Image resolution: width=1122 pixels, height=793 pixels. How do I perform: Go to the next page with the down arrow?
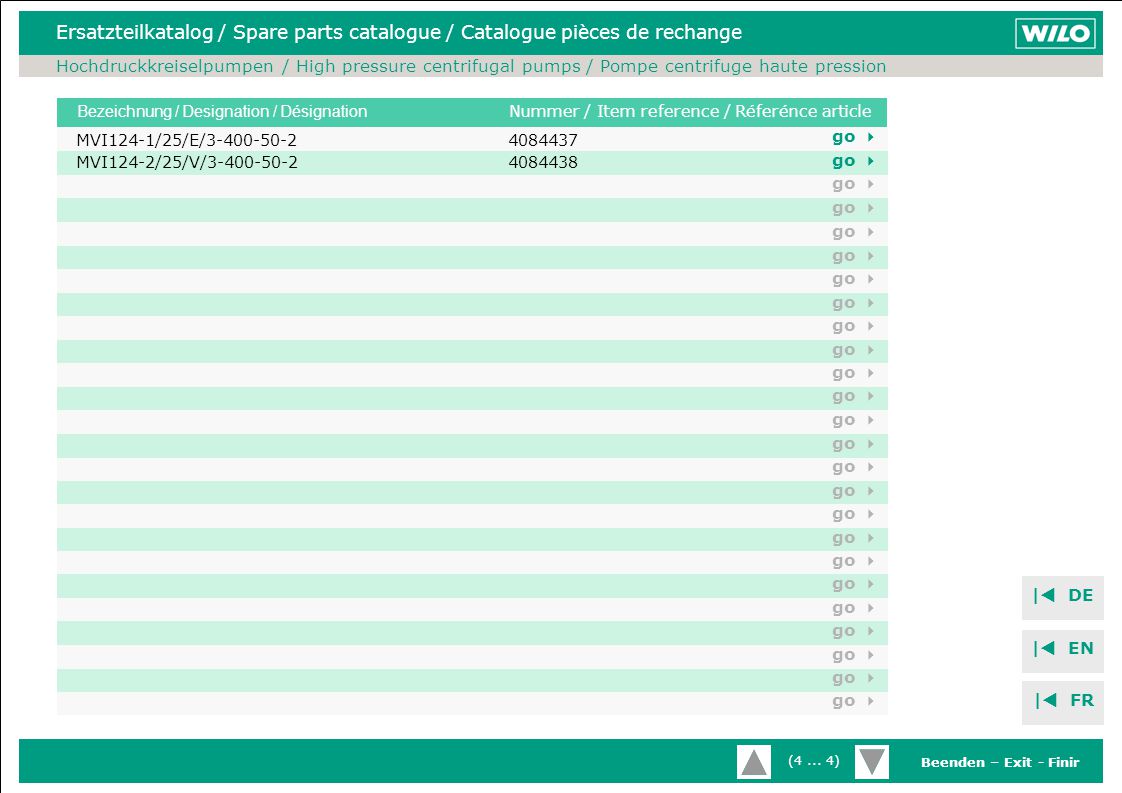pos(872,762)
